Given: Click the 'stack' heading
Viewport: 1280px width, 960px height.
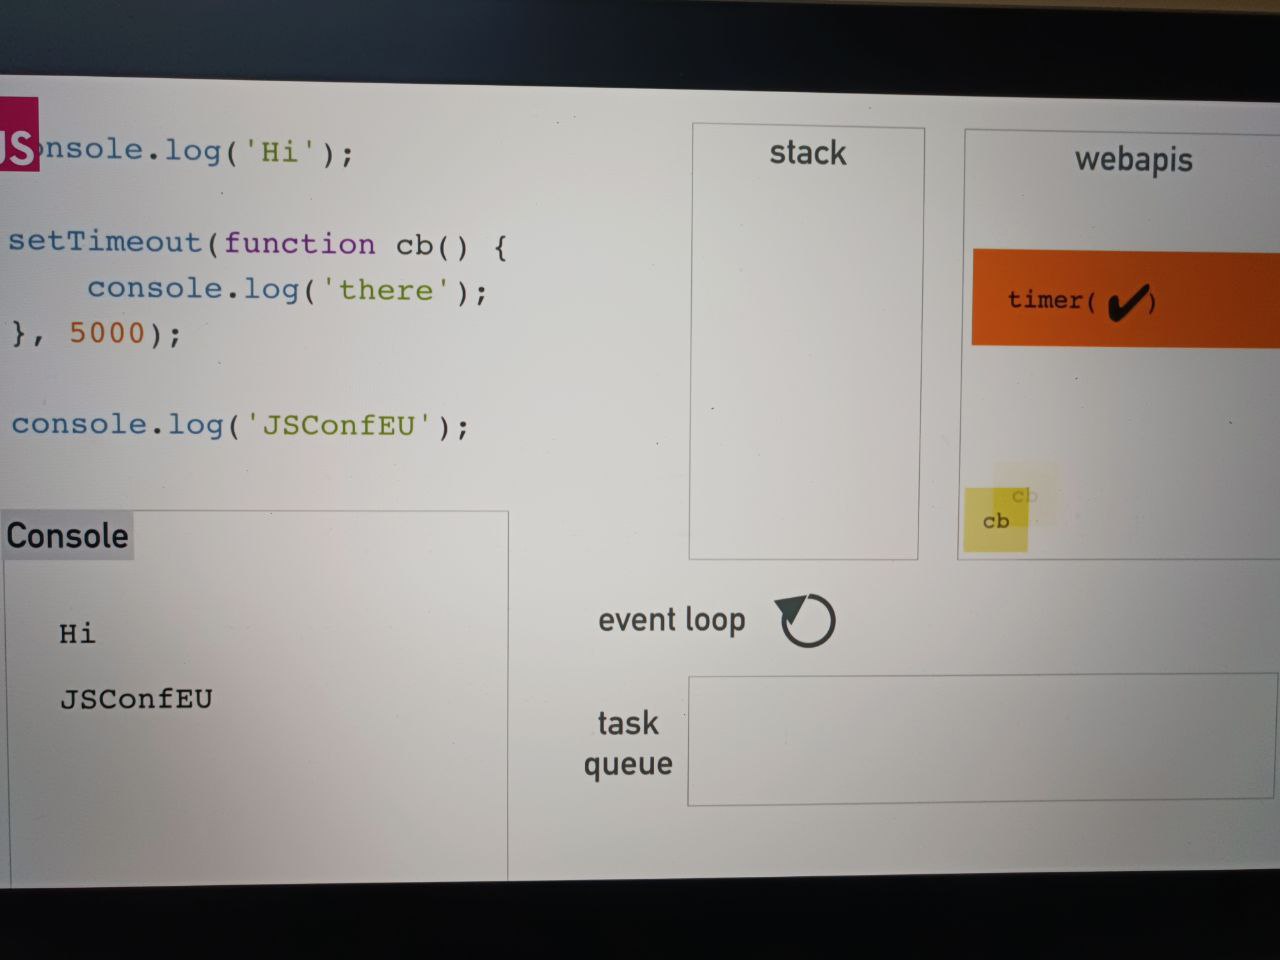Looking at the screenshot, I should [x=808, y=153].
